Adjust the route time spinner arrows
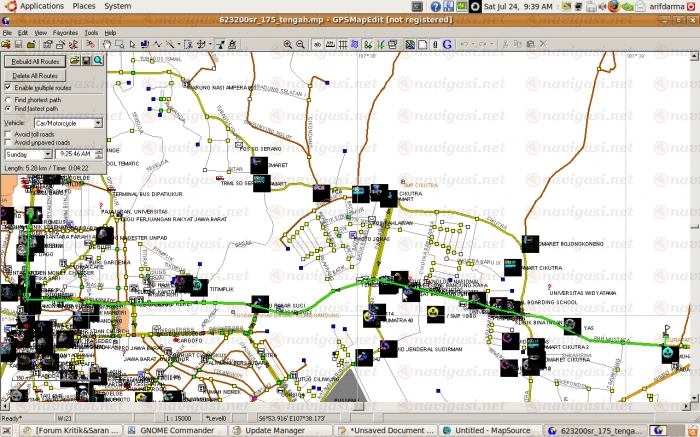 [x=100, y=154]
